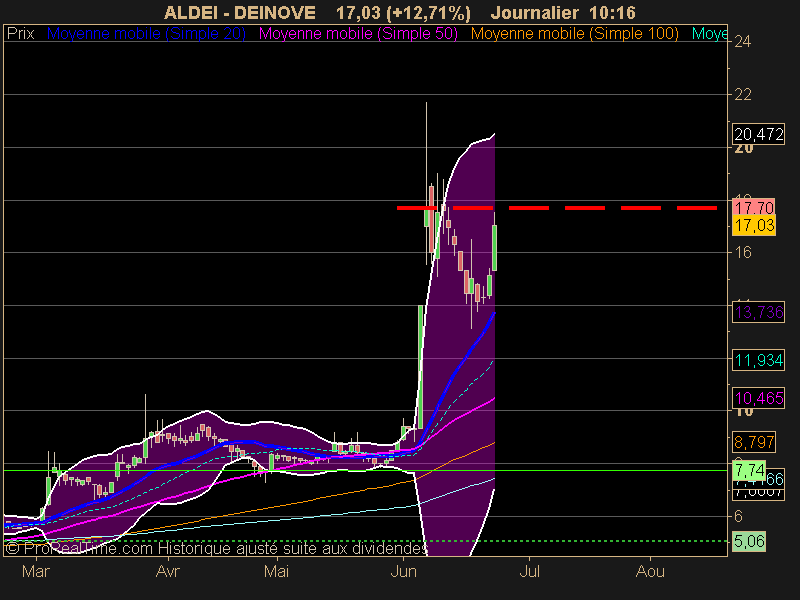Click the time display '10:16' in title
Image resolution: width=800 pixels, height=600 pixels.
[612, 13]
